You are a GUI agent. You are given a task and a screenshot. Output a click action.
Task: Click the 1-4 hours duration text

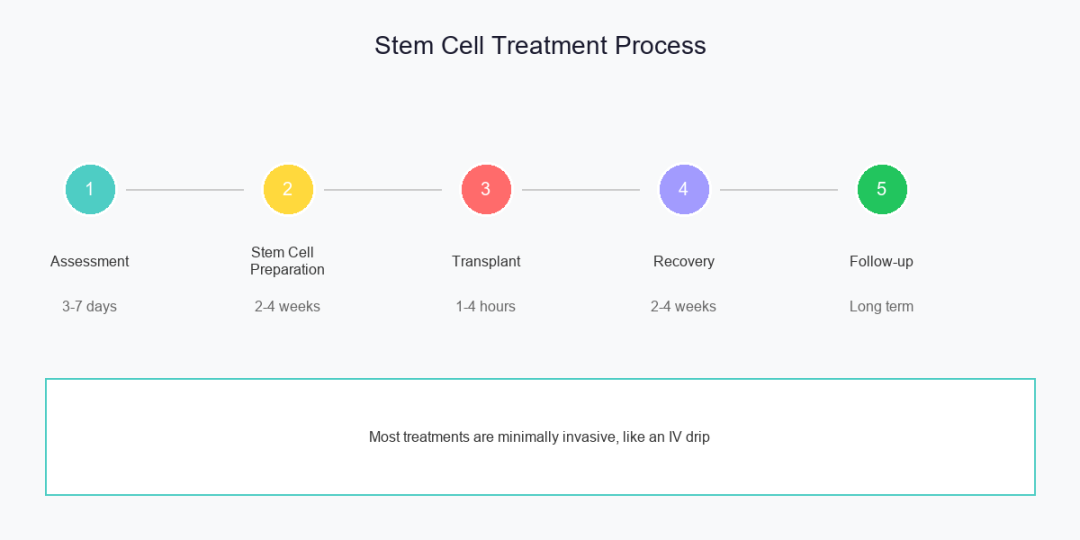click(x=486, y=306)
